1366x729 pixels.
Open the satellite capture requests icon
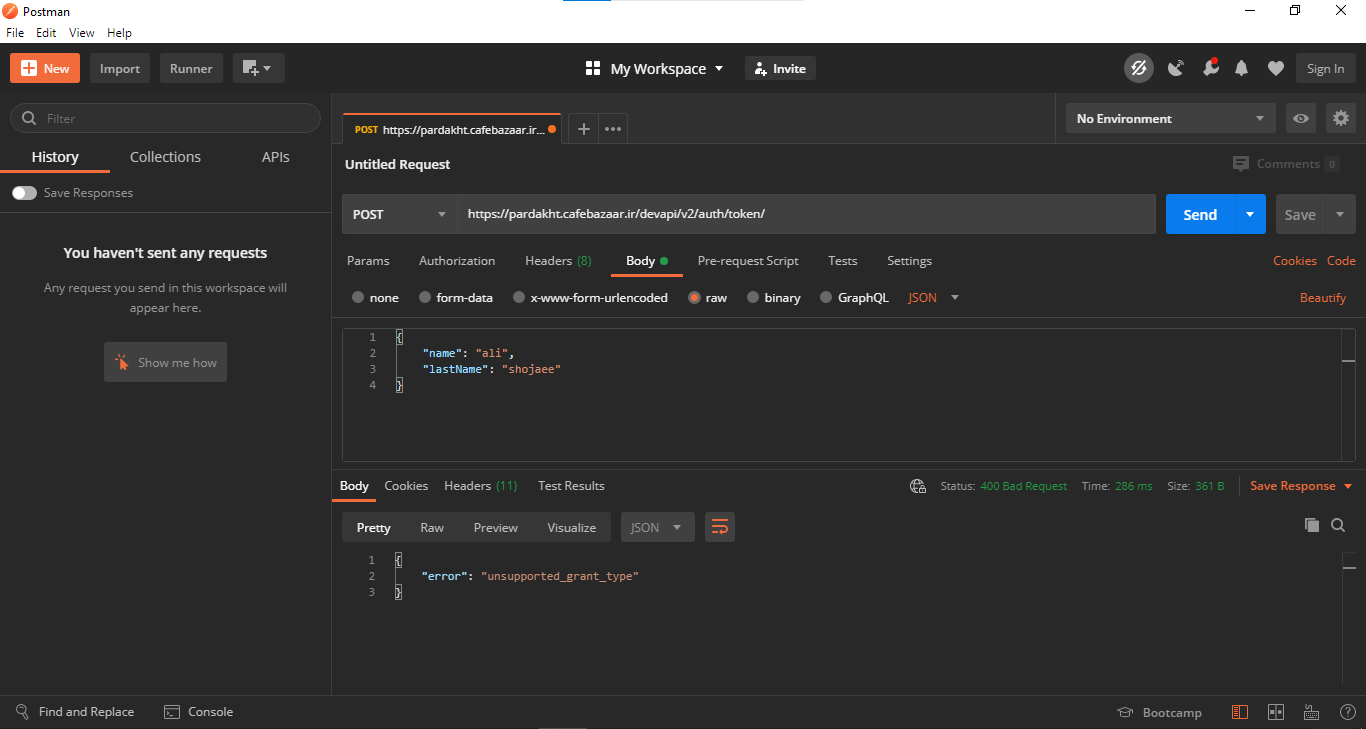(1176, 68)
